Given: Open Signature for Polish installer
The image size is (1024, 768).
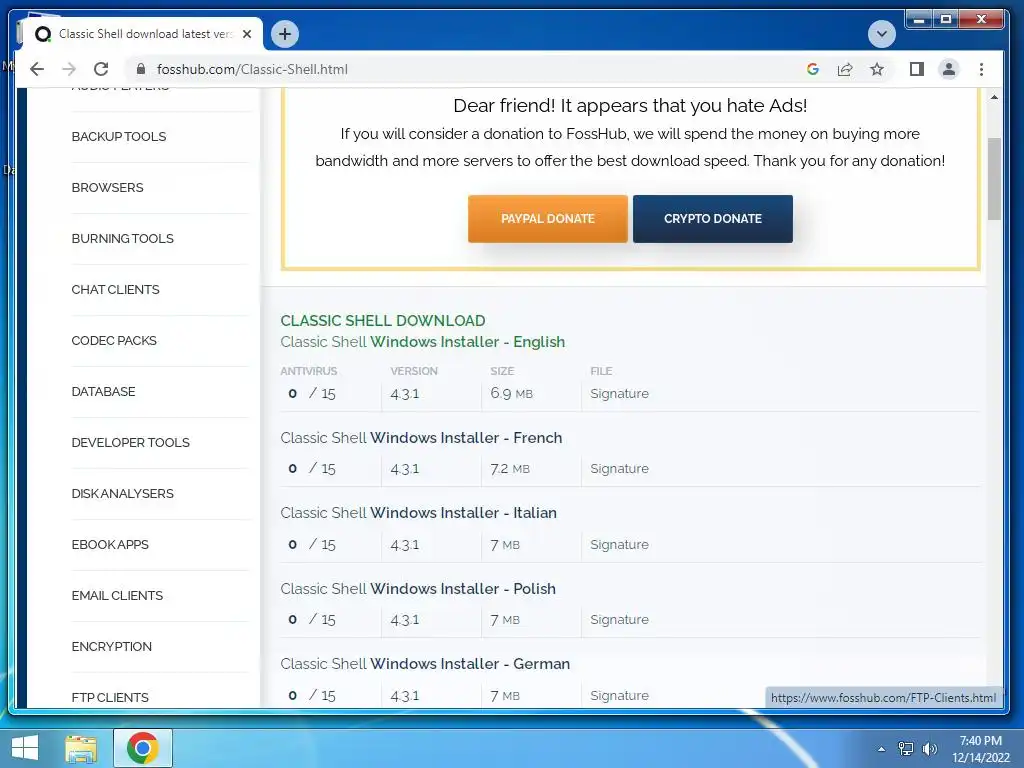Looking at the screenshot, I should pyautogui.click(x=619, y=619).
